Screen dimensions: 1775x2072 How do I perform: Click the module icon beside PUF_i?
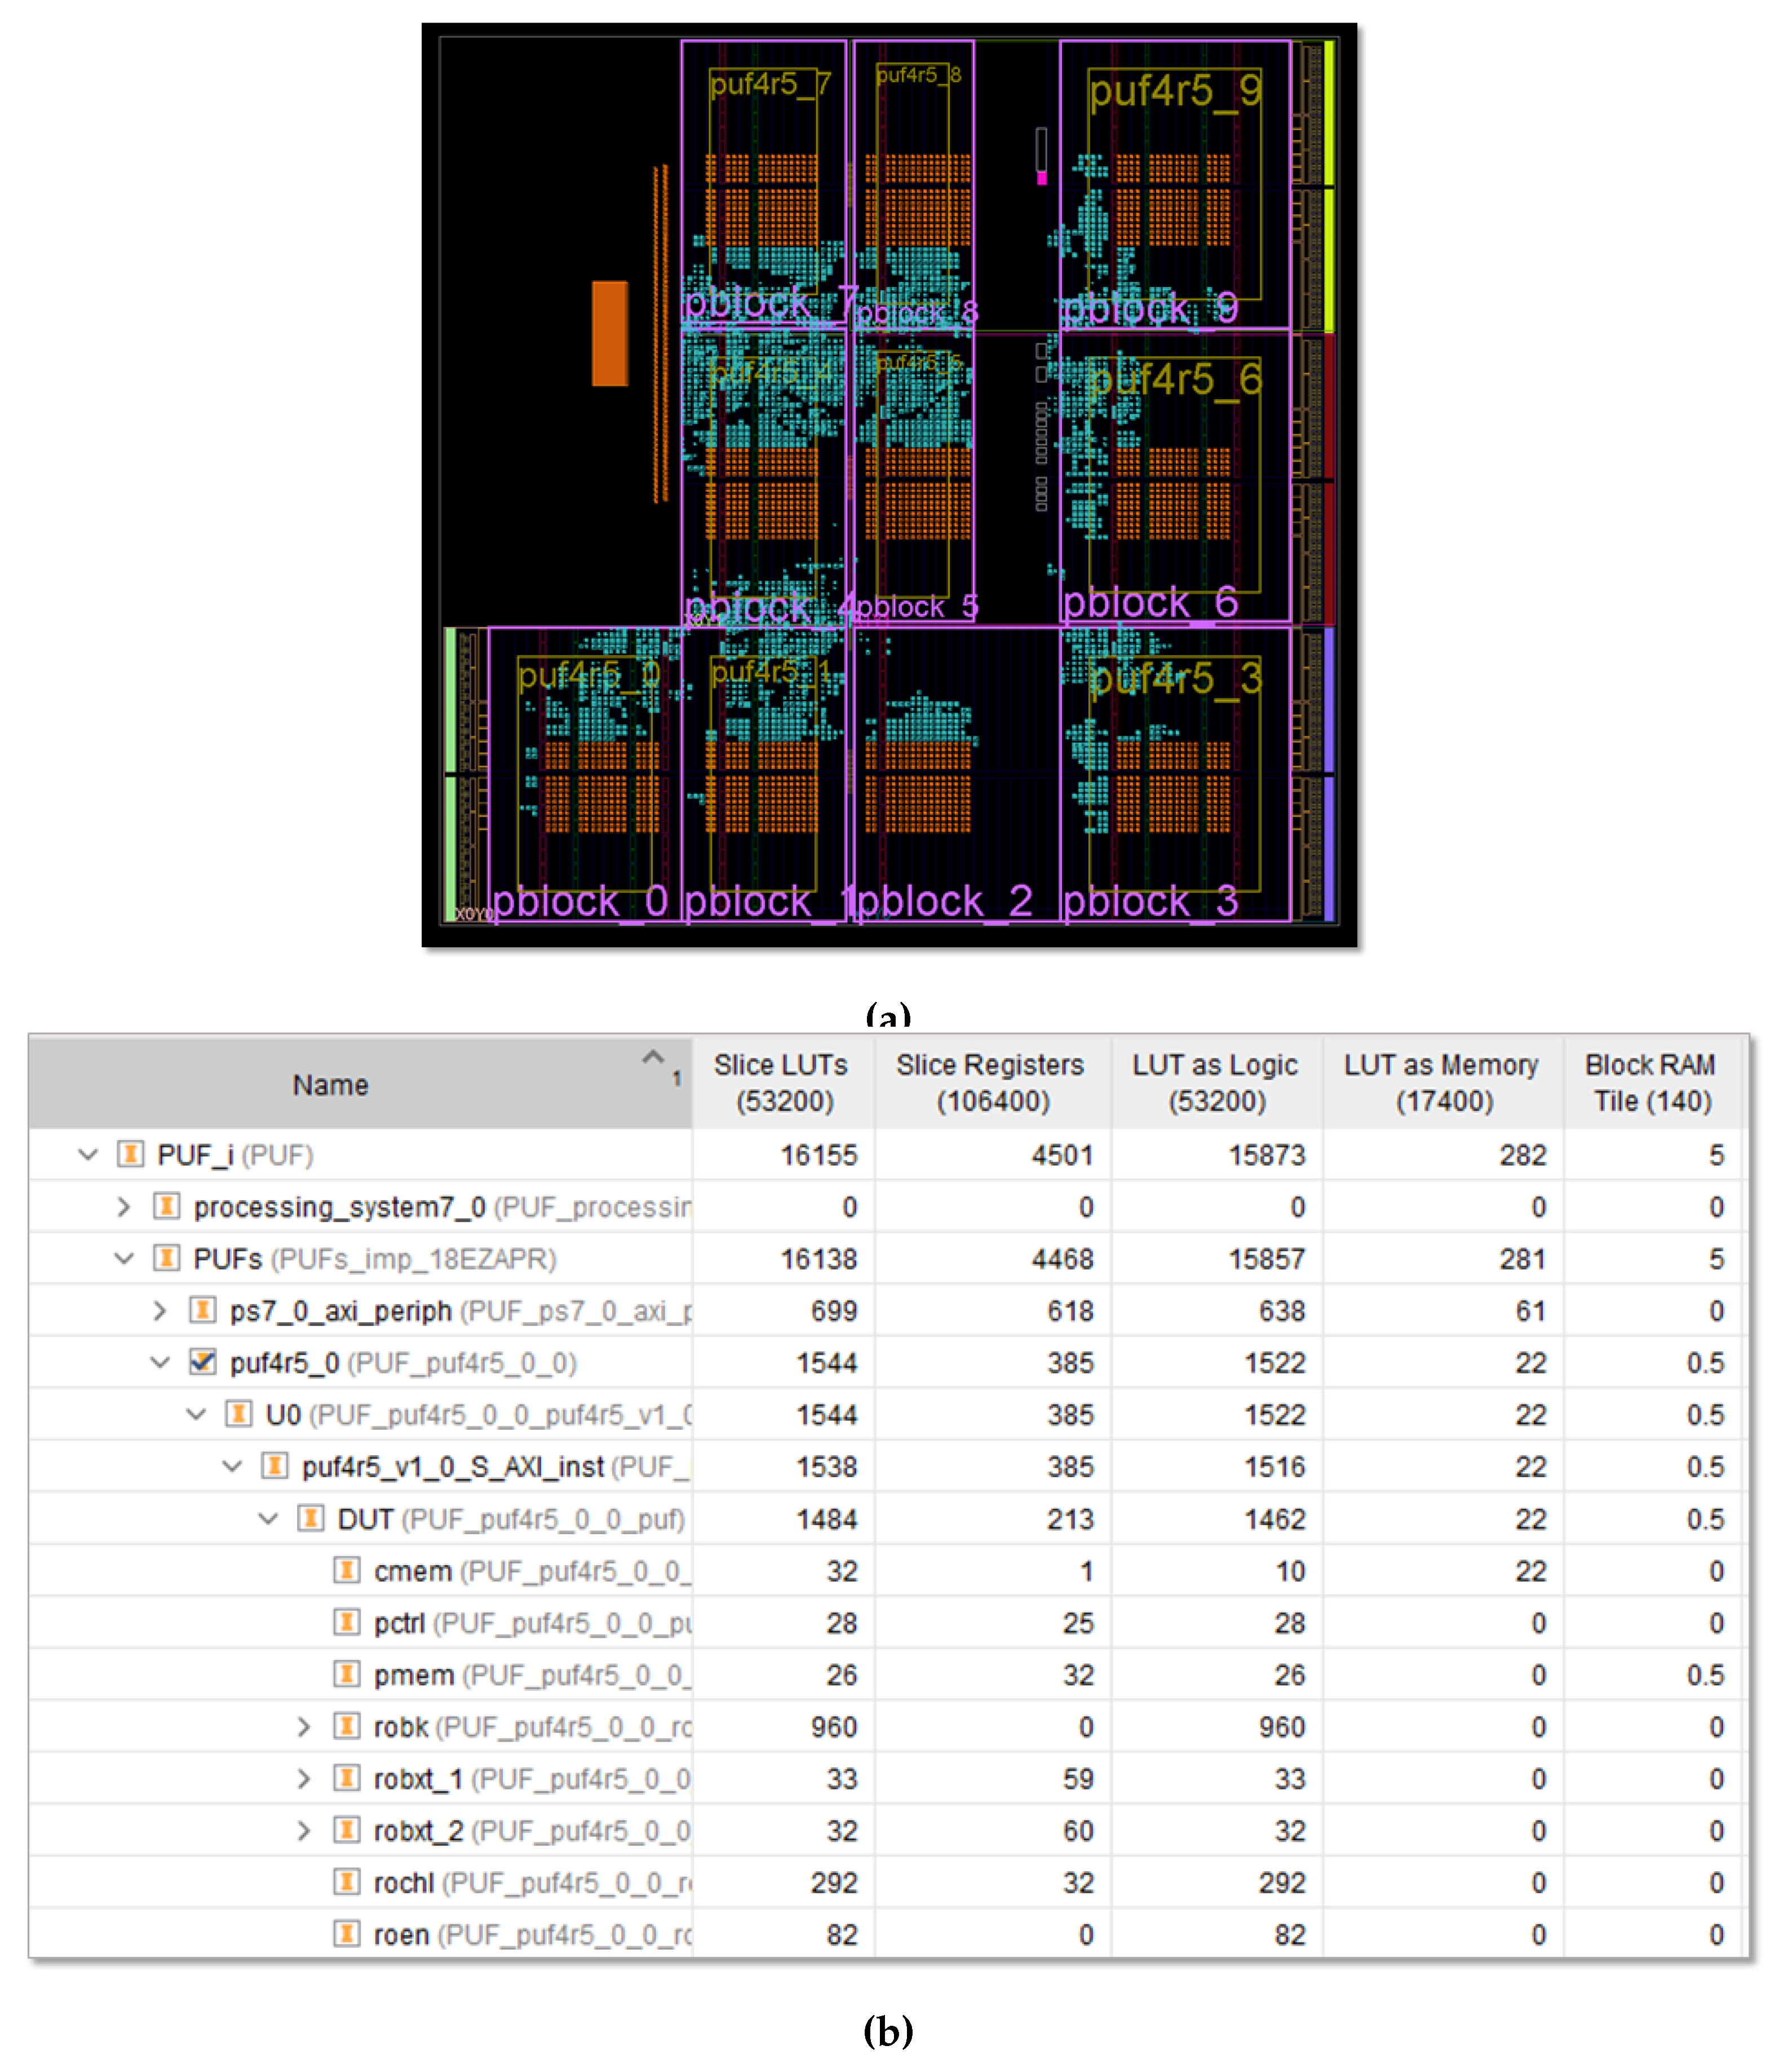(130, 1154)
